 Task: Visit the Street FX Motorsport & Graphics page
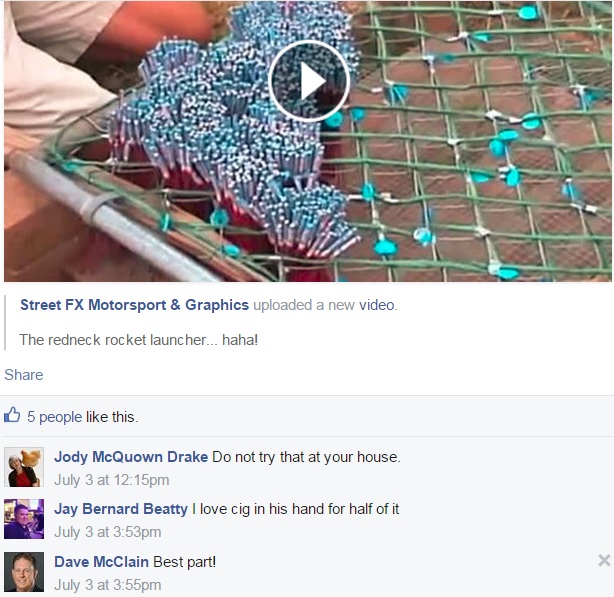tap(134, 305)
